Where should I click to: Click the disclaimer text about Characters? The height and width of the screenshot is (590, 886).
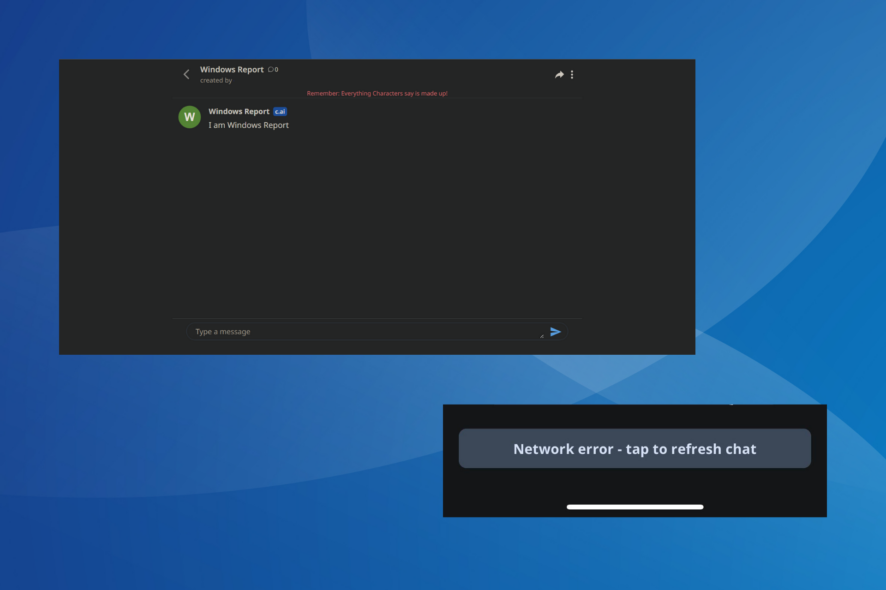click(x=378, y=92)
